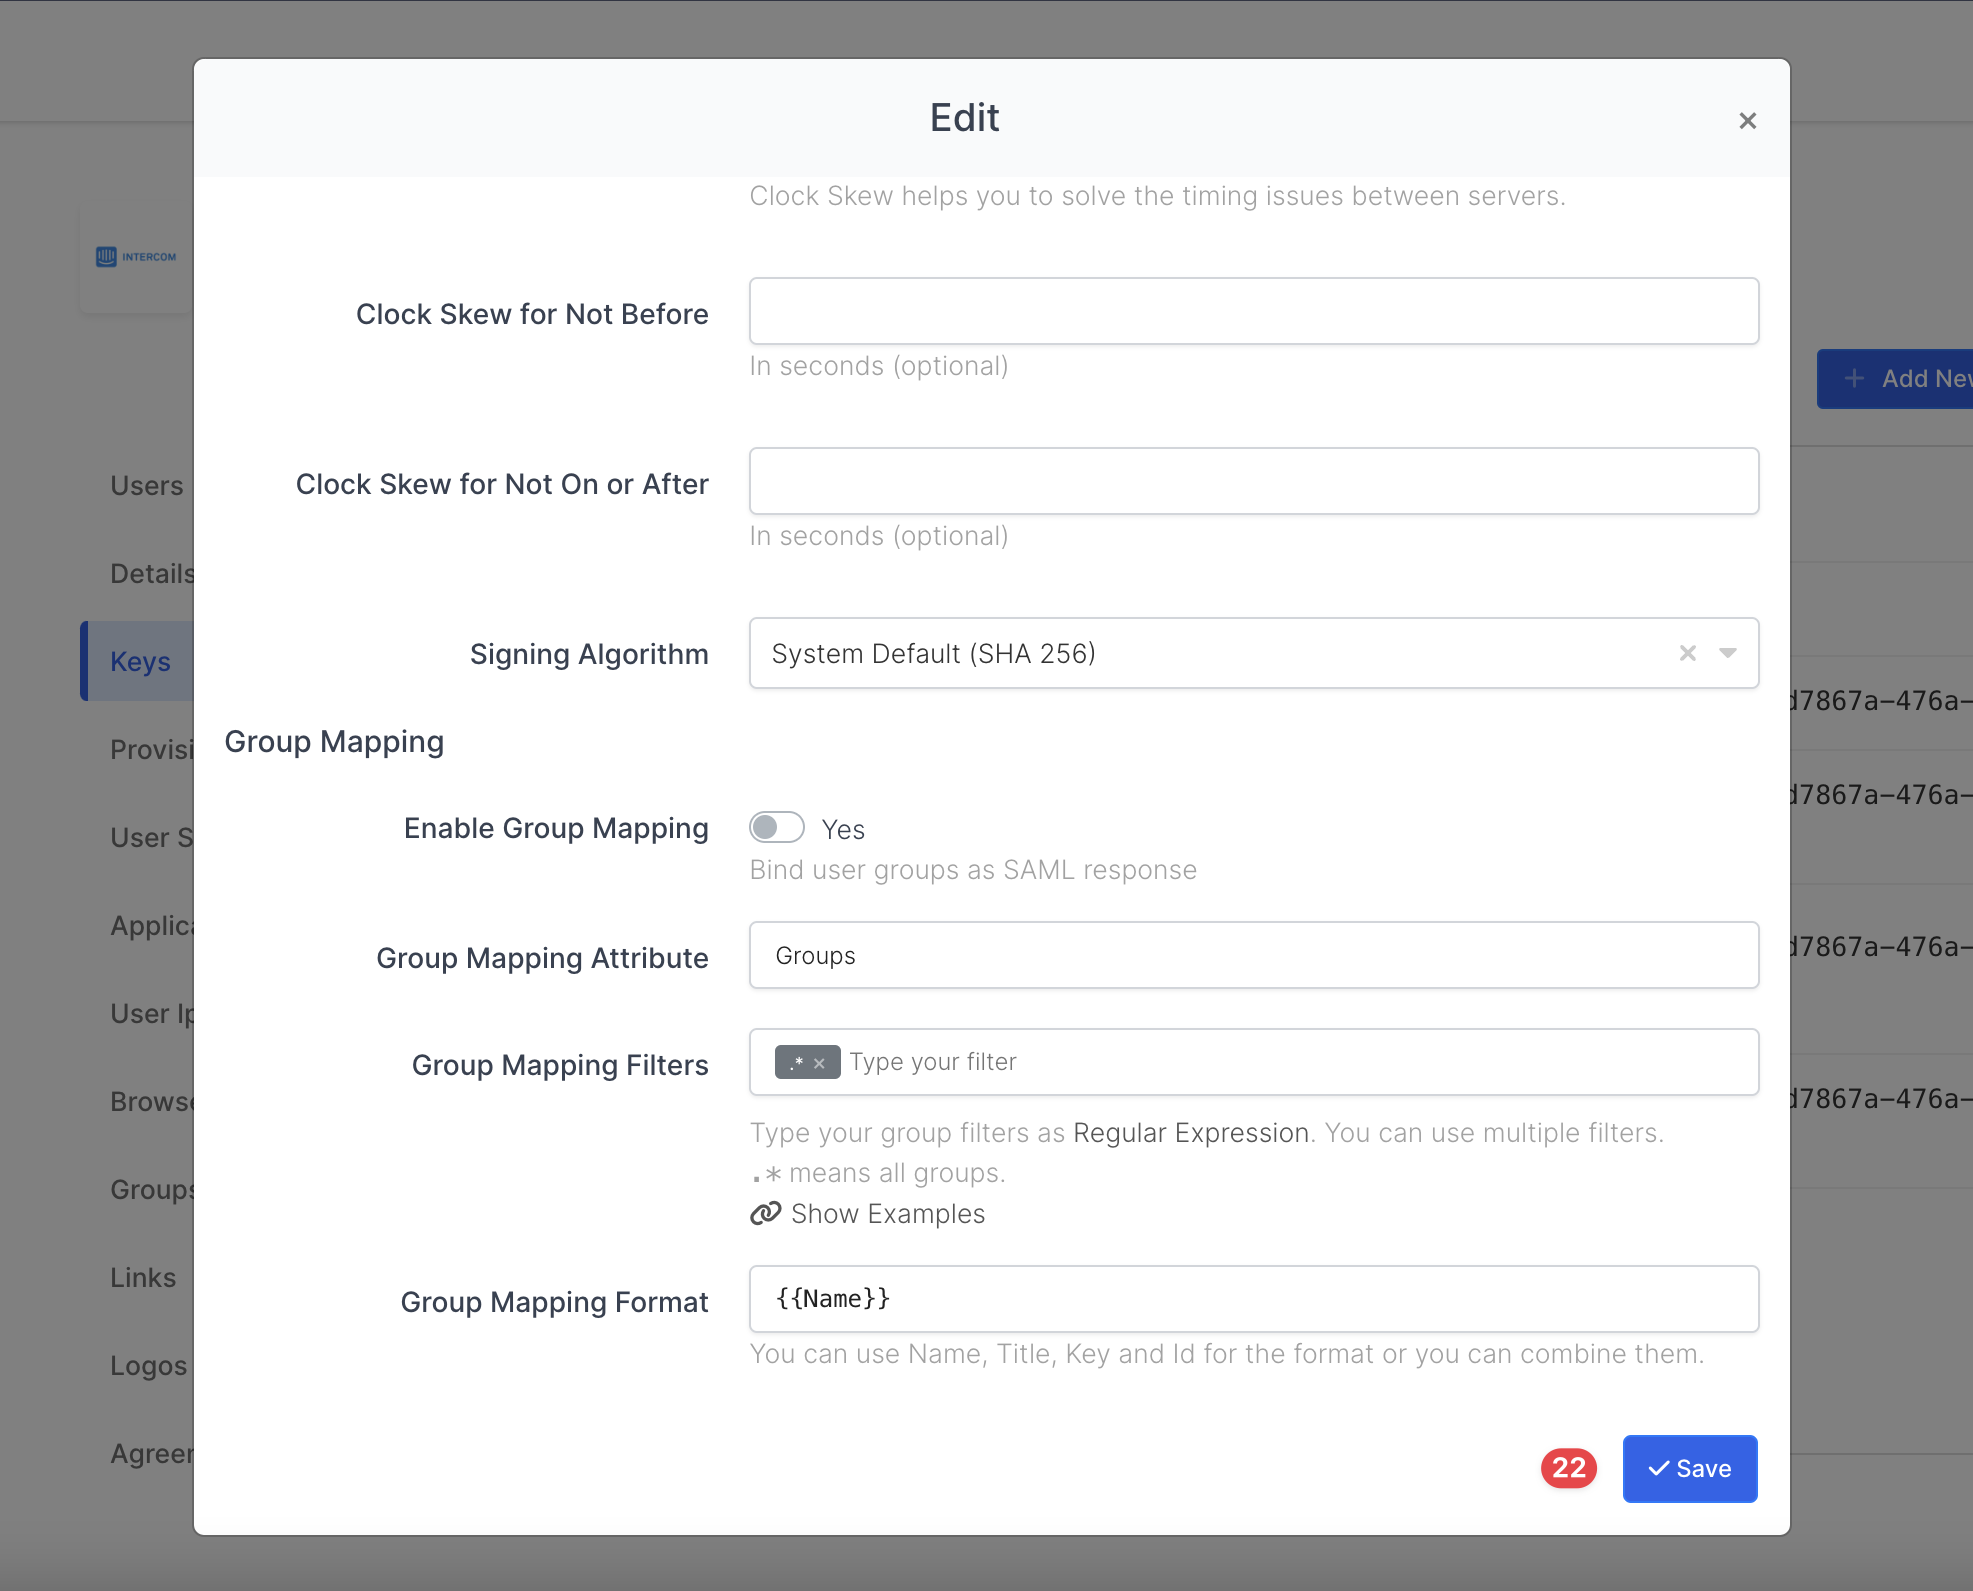Click the Group Mapping Attribute field

(x=1253, y=956)
